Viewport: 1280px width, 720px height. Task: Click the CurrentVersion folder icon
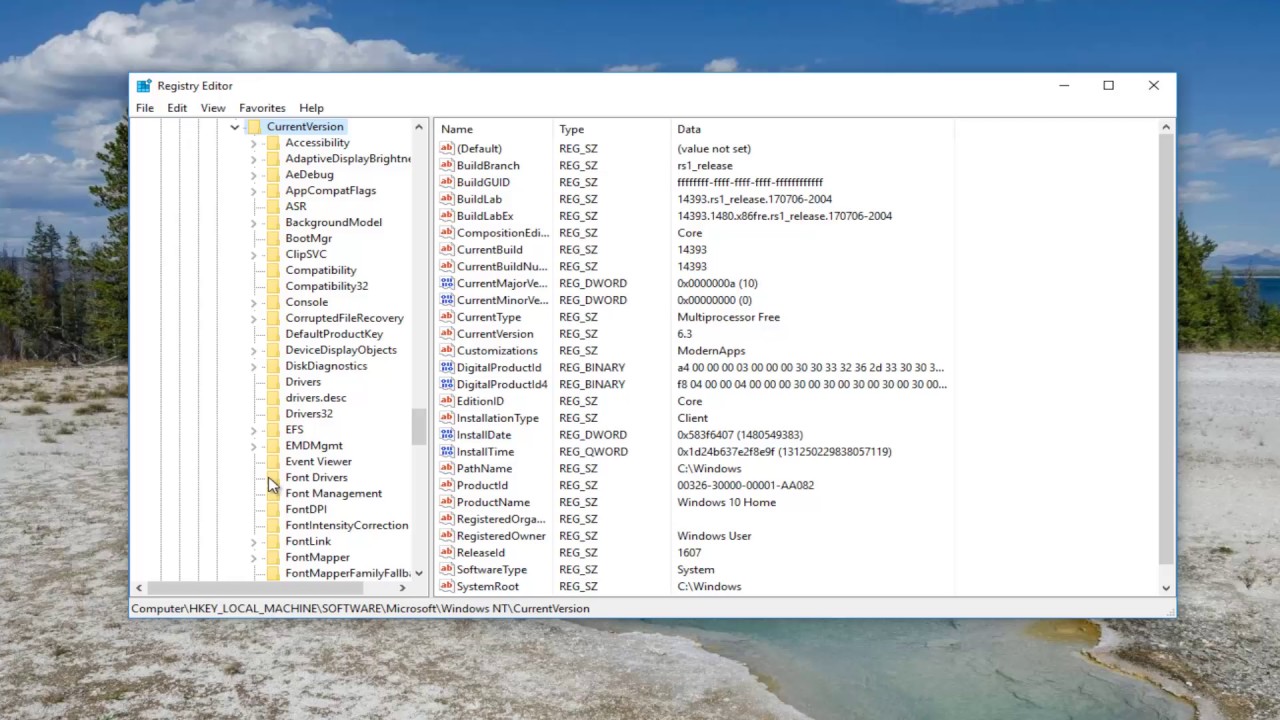[253, 126]
